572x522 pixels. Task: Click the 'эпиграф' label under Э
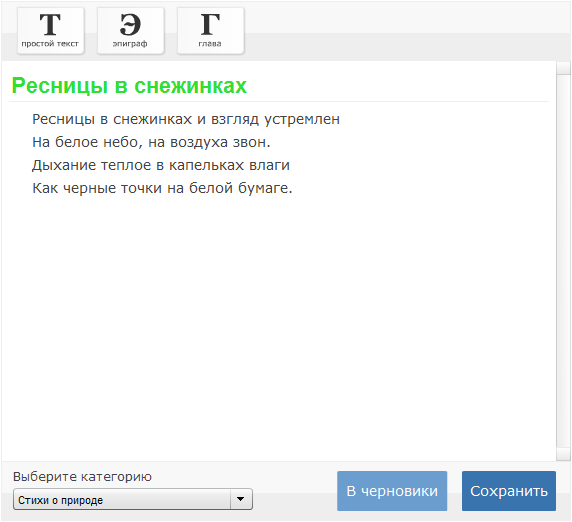(130, 43)
